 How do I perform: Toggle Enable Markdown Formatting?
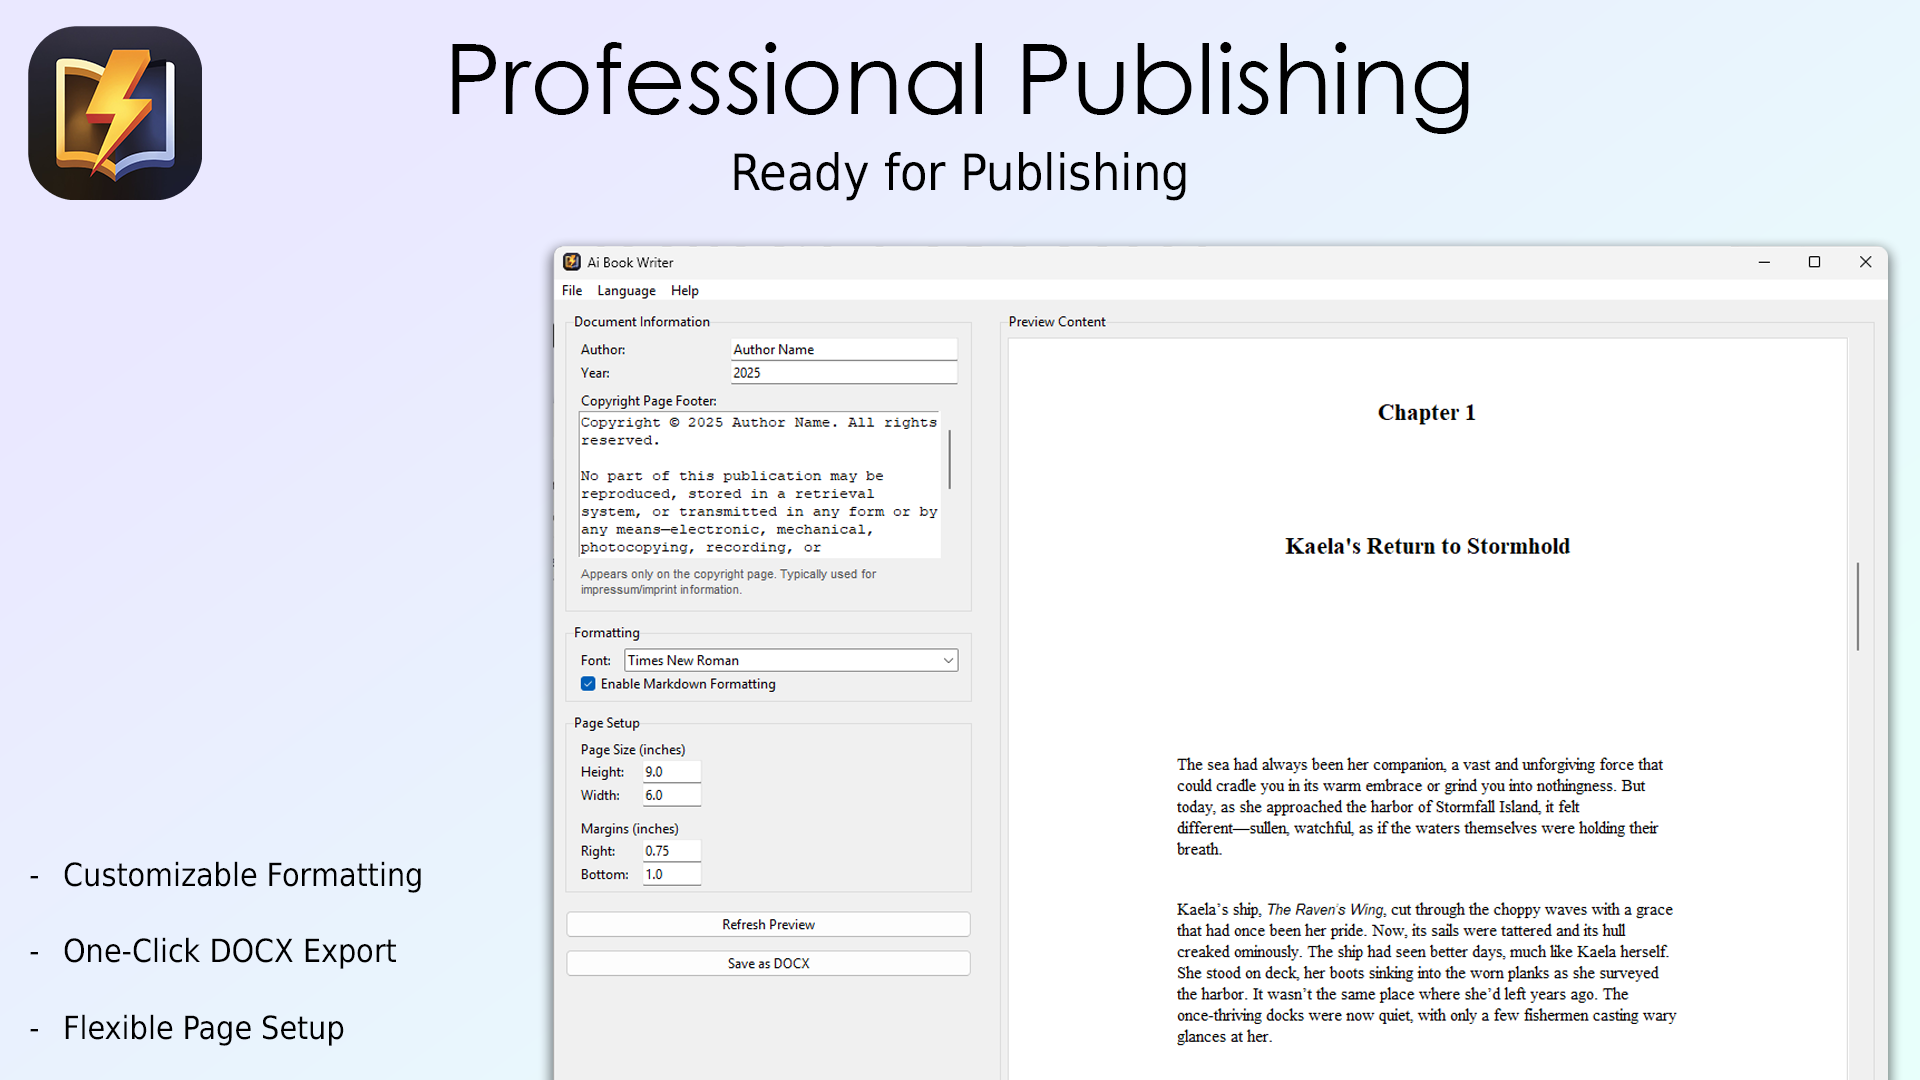coord(588,684)
